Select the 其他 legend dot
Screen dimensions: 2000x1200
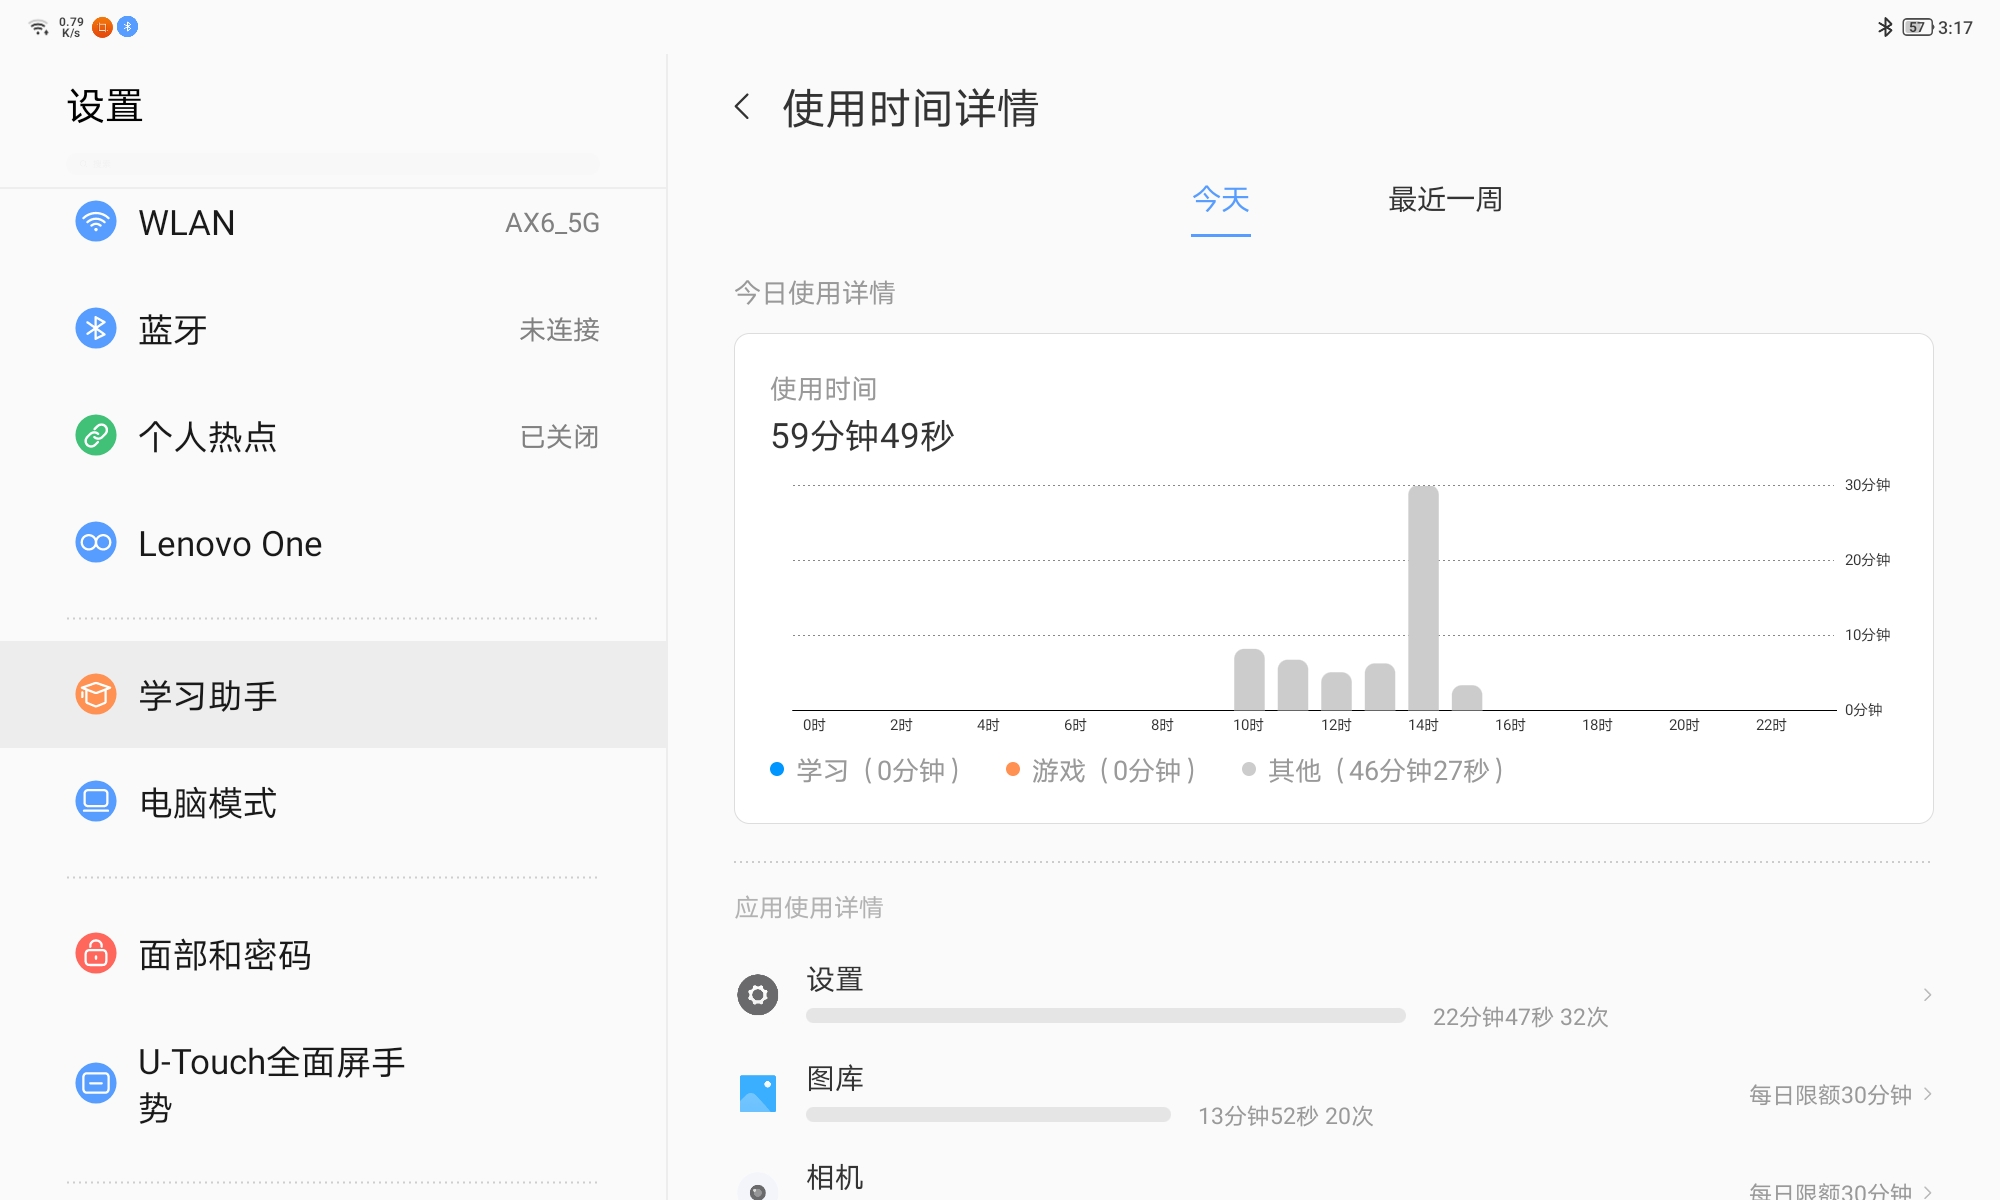(x=1247, y=770)
